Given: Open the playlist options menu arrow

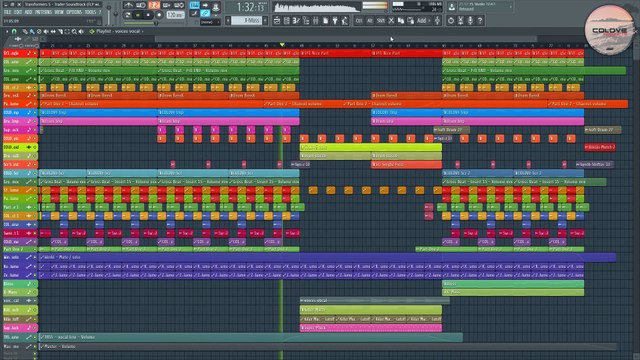Looking at the screenshot, I should [7, 31].
